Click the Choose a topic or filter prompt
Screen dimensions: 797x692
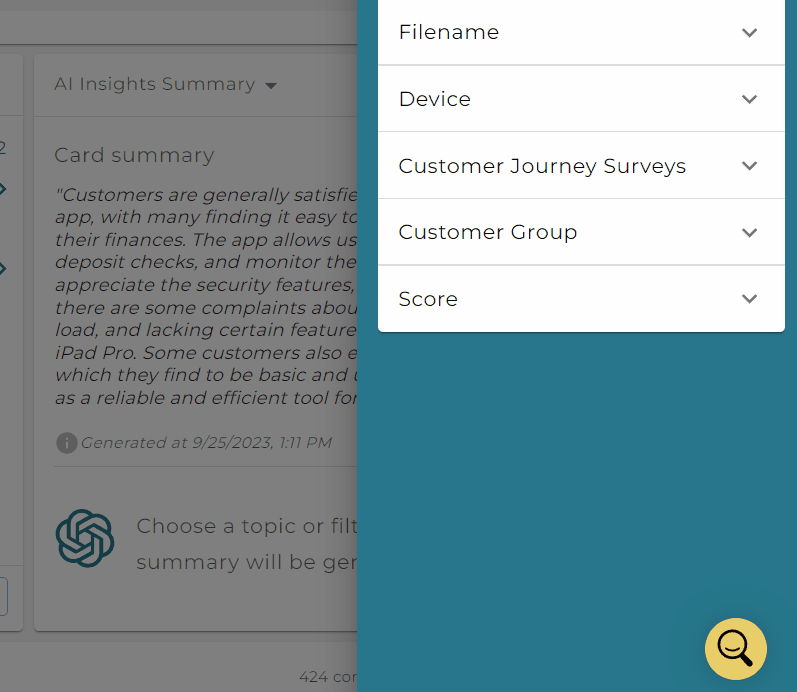247,544
